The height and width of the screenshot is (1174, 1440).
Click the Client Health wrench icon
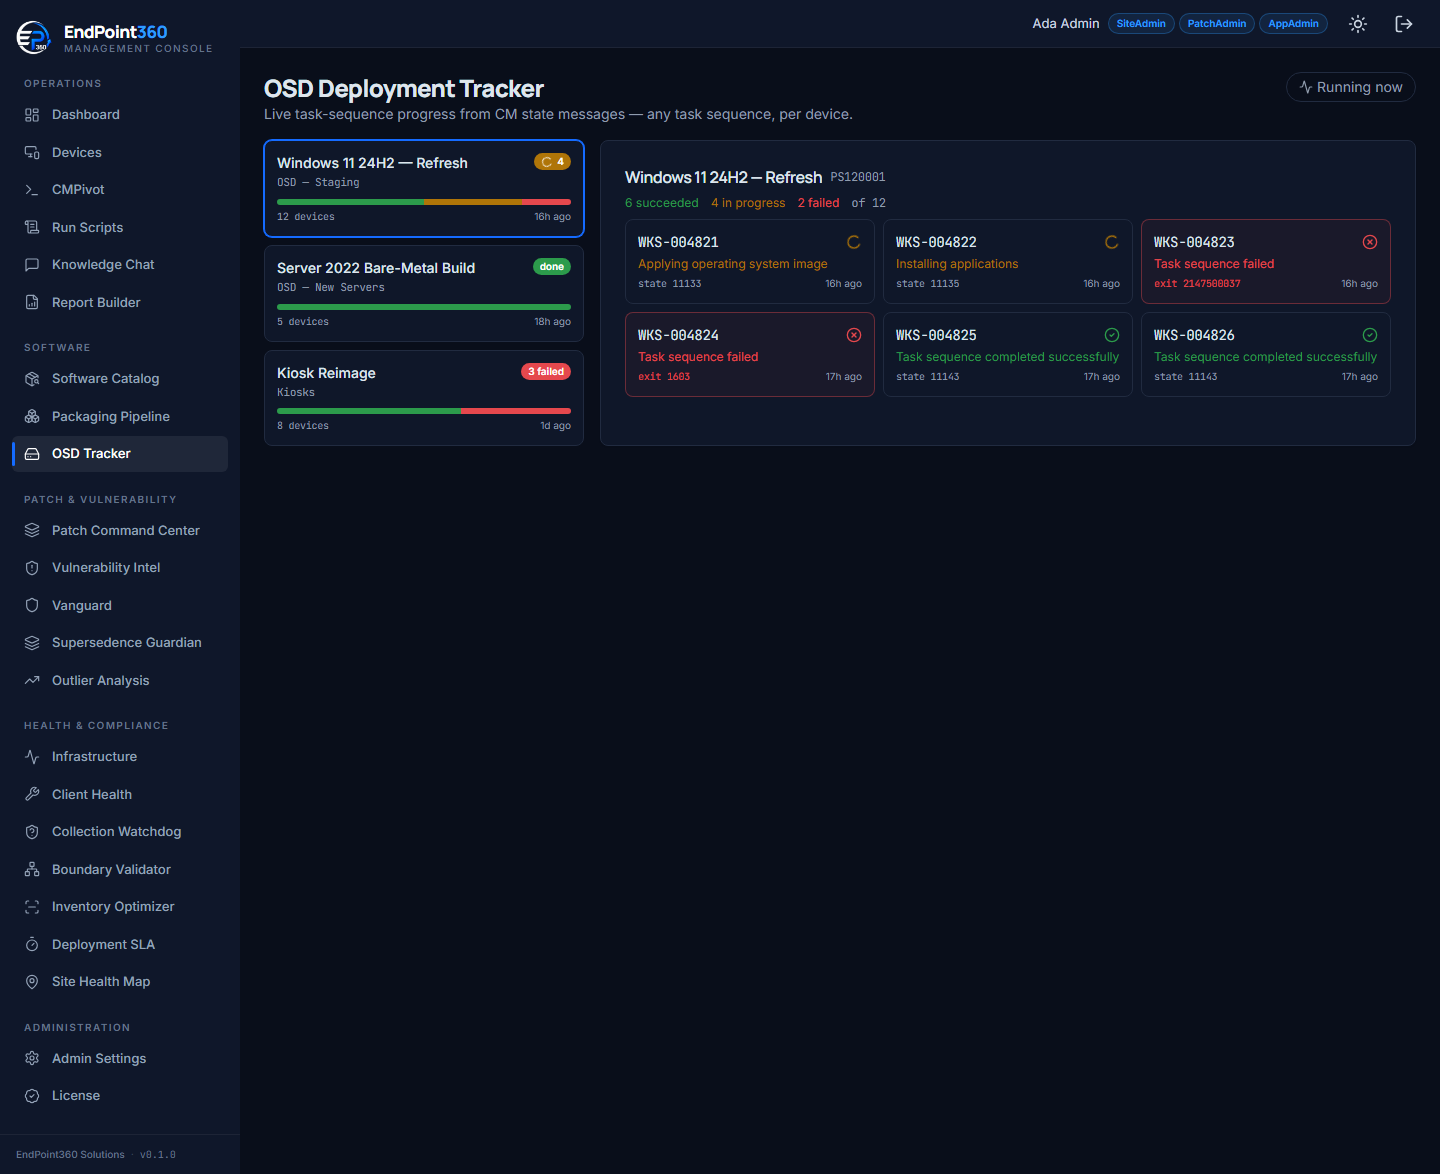[x=32, y=794]
